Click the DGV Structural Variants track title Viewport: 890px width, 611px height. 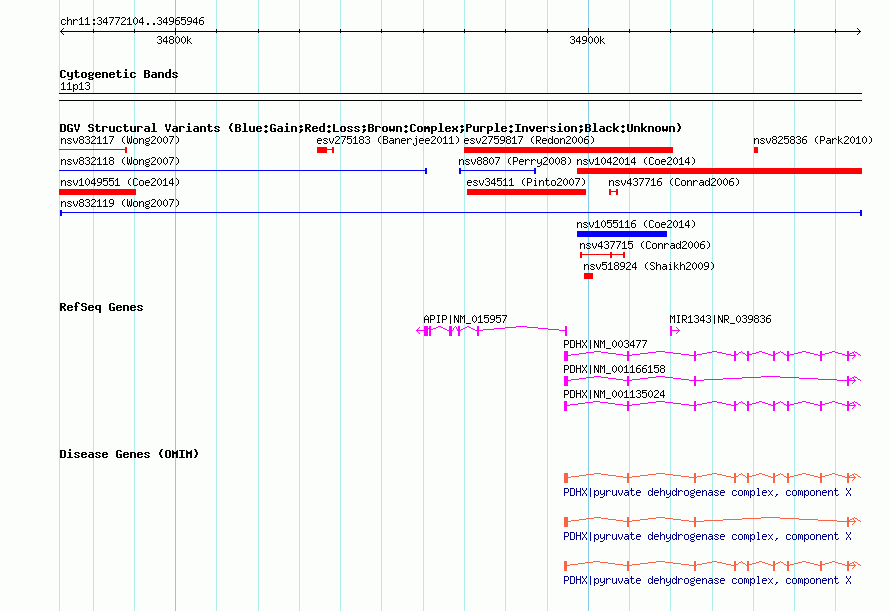370,128
